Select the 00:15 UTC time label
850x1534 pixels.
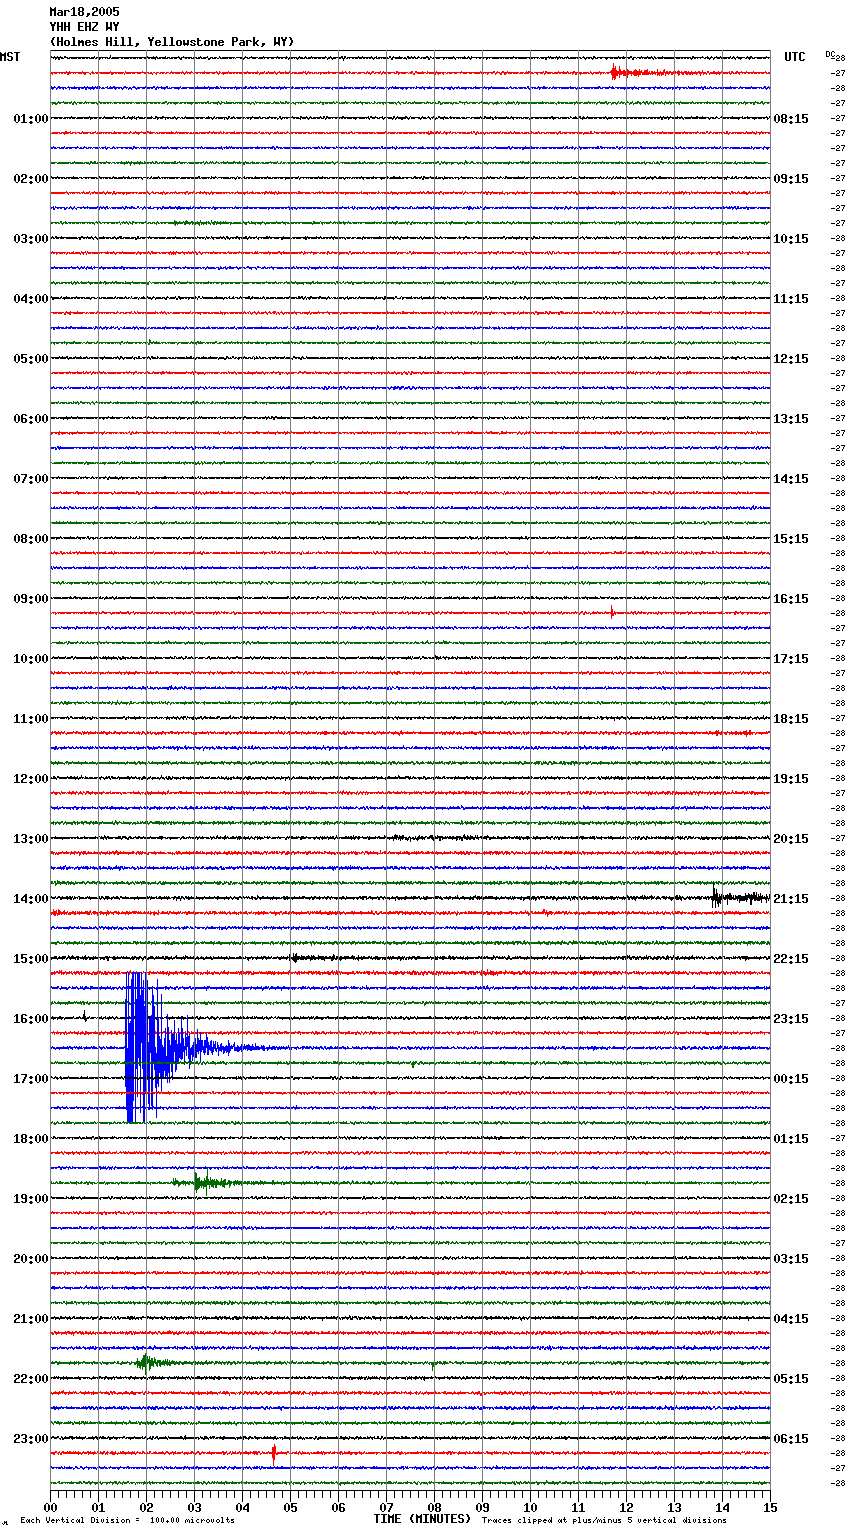coord(791,1079)
